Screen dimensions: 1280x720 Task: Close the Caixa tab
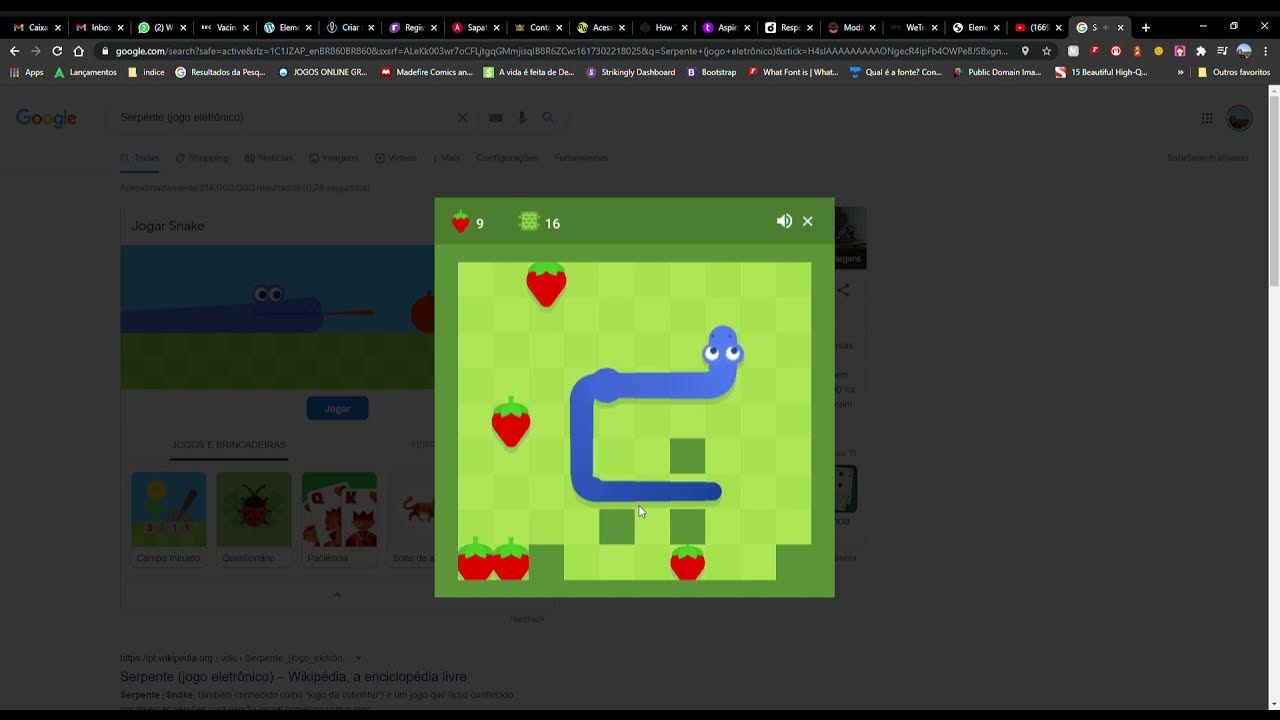click(58, 27)
